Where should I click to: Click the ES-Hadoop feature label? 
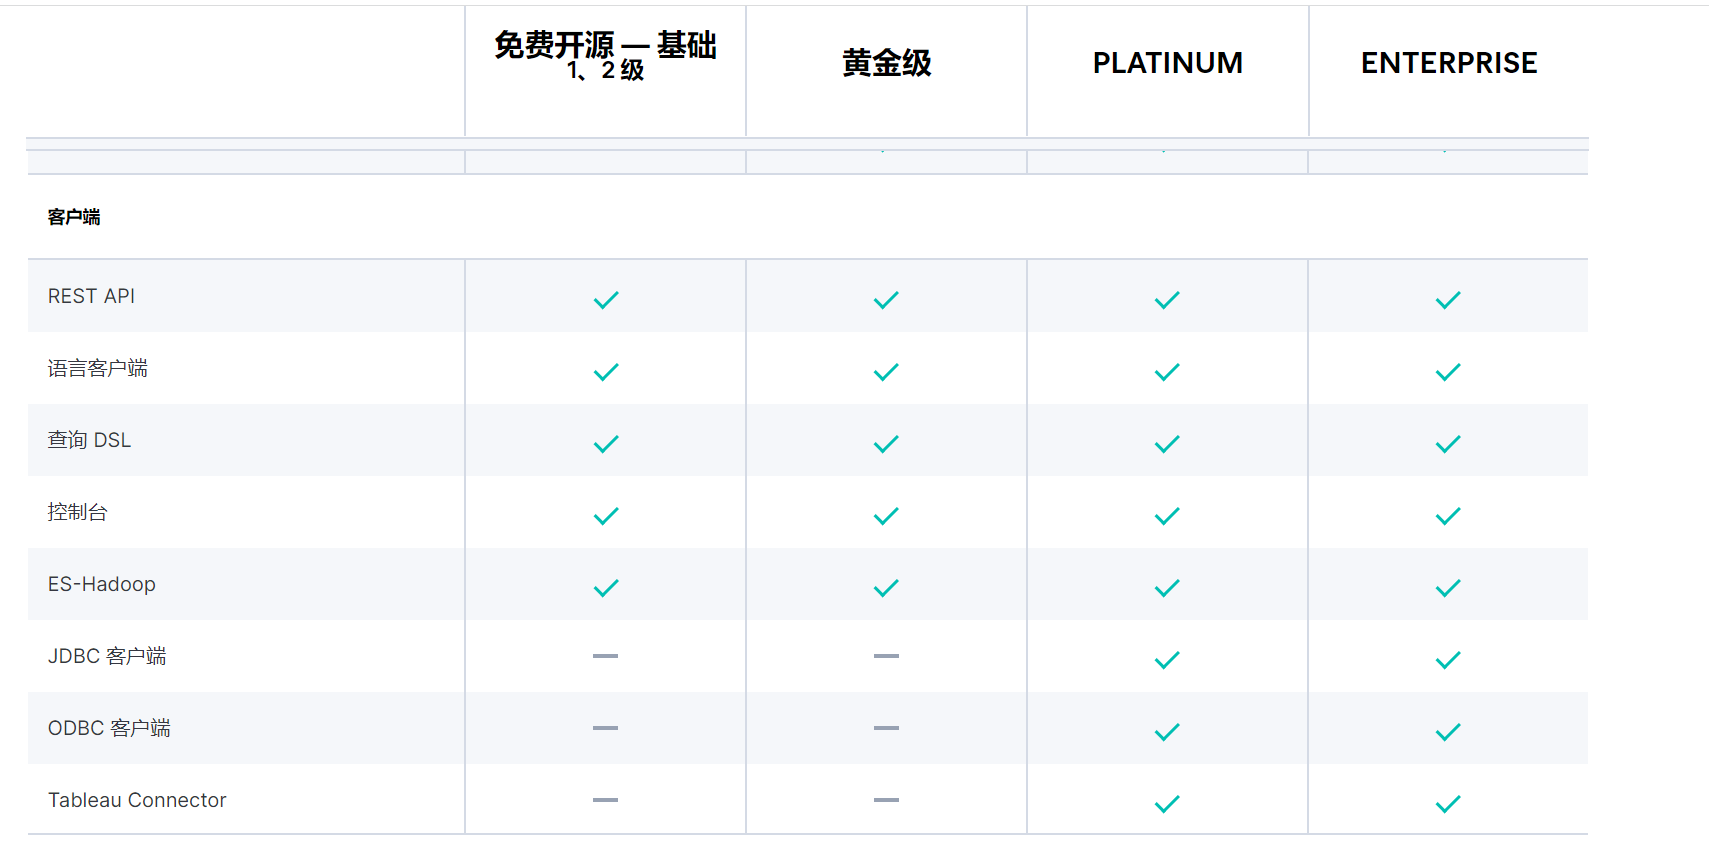[x=102, y=584]
